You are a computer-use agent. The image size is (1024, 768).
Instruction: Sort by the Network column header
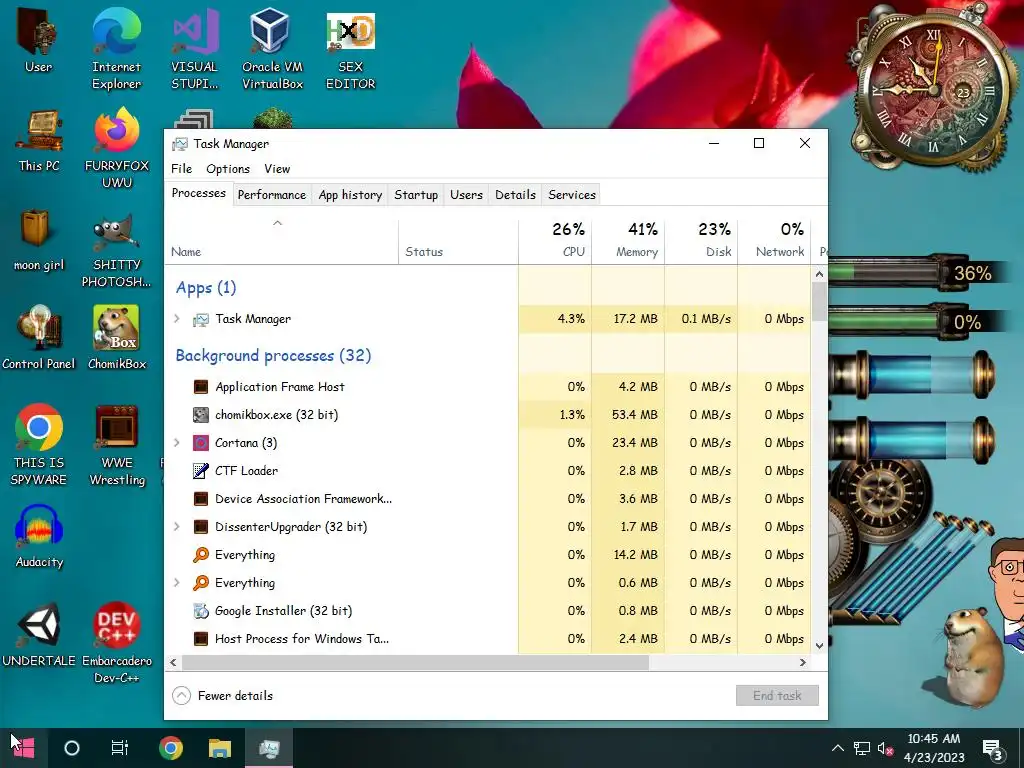click(x=775, y=240)
